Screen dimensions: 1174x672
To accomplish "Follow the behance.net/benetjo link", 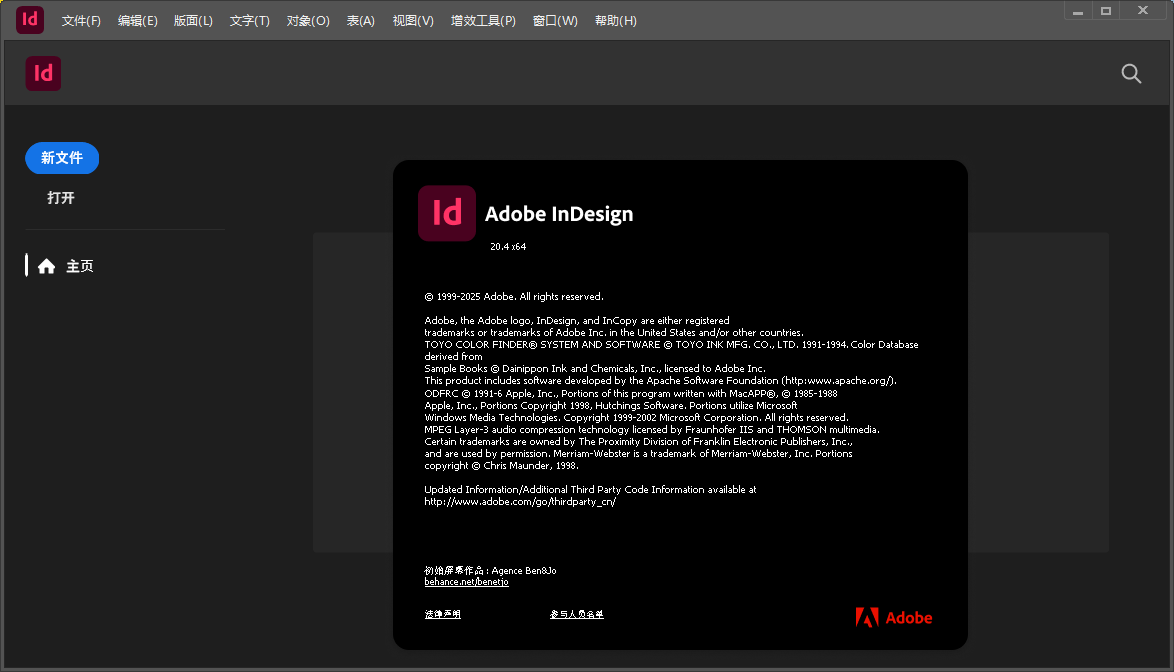I will pos(466,582).
